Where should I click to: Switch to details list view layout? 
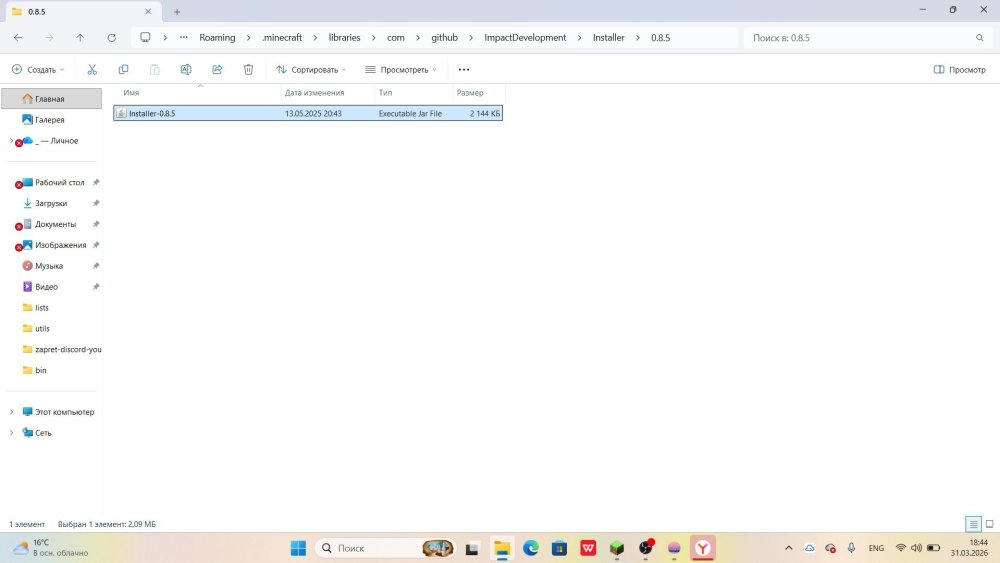(973, 524)
